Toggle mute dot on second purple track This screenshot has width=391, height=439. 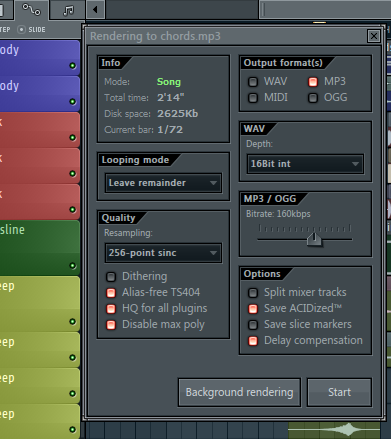72,102
